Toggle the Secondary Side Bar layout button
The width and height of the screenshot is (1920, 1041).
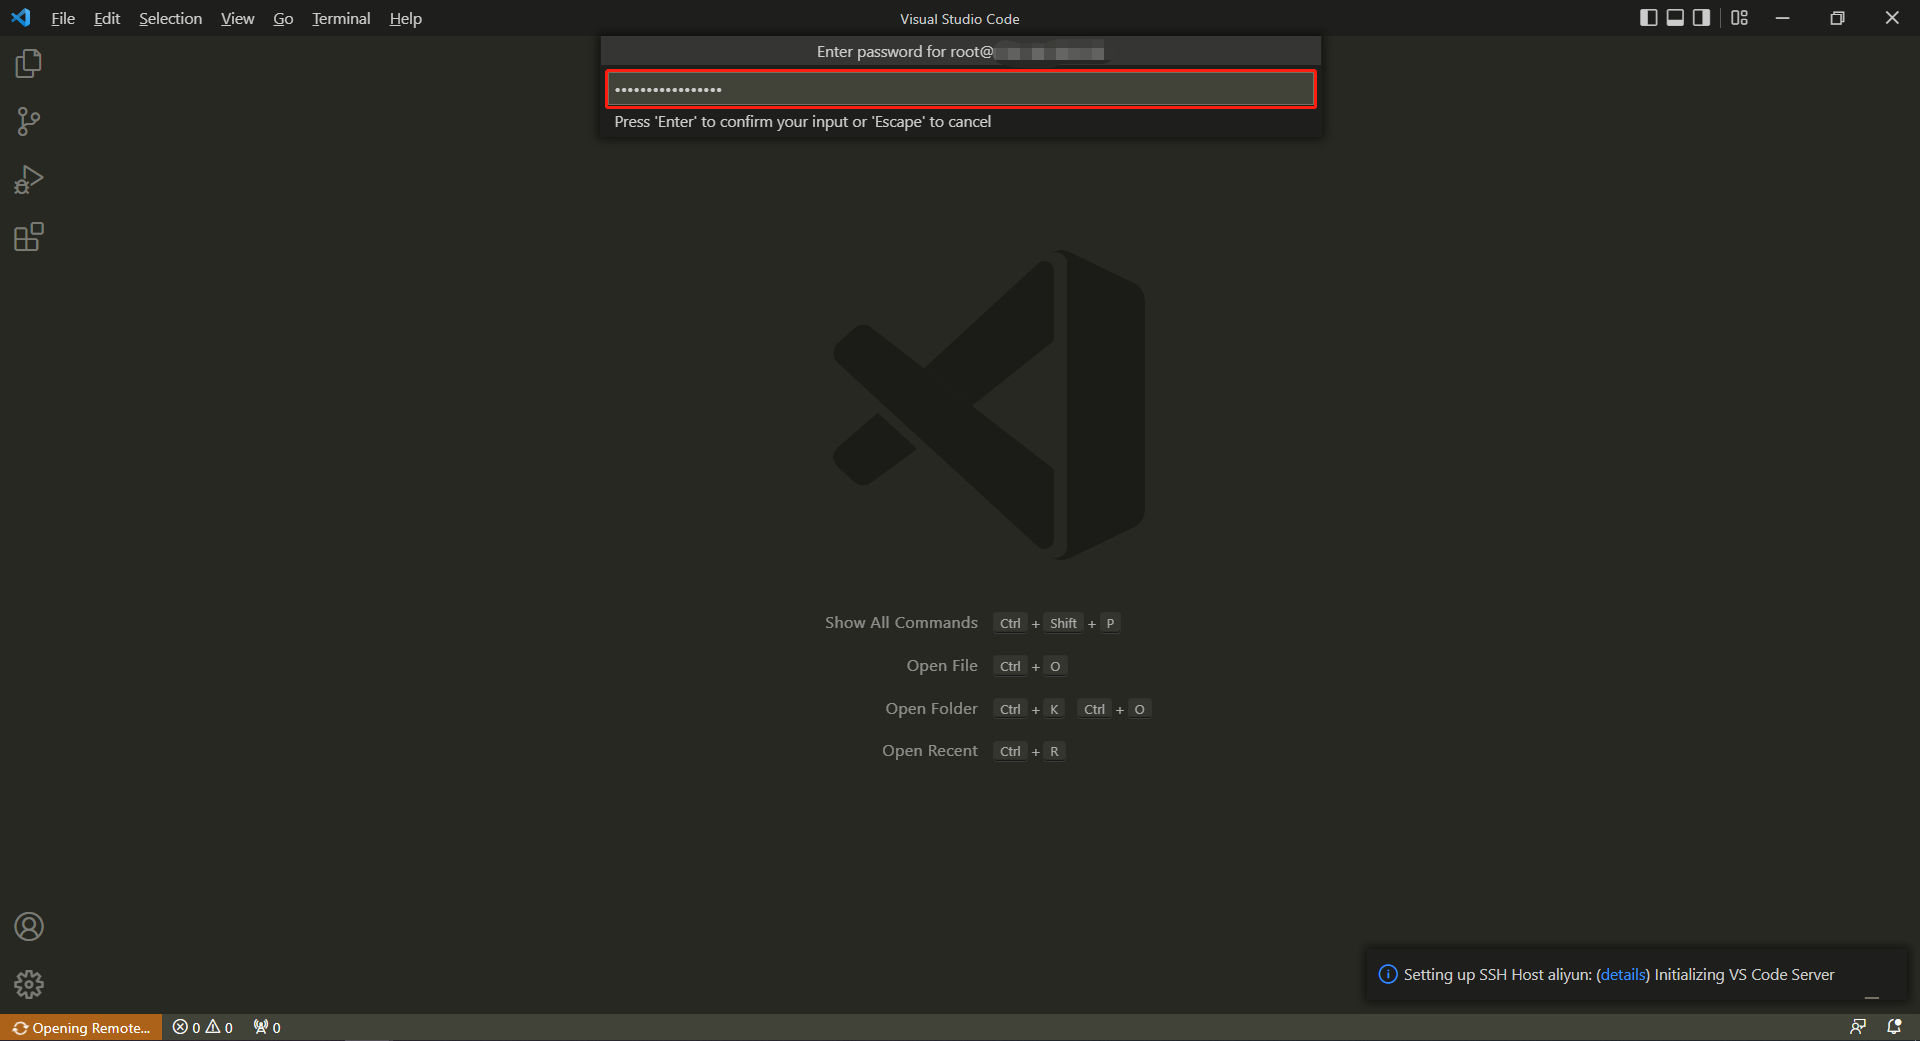click(x=1701, y=18)
